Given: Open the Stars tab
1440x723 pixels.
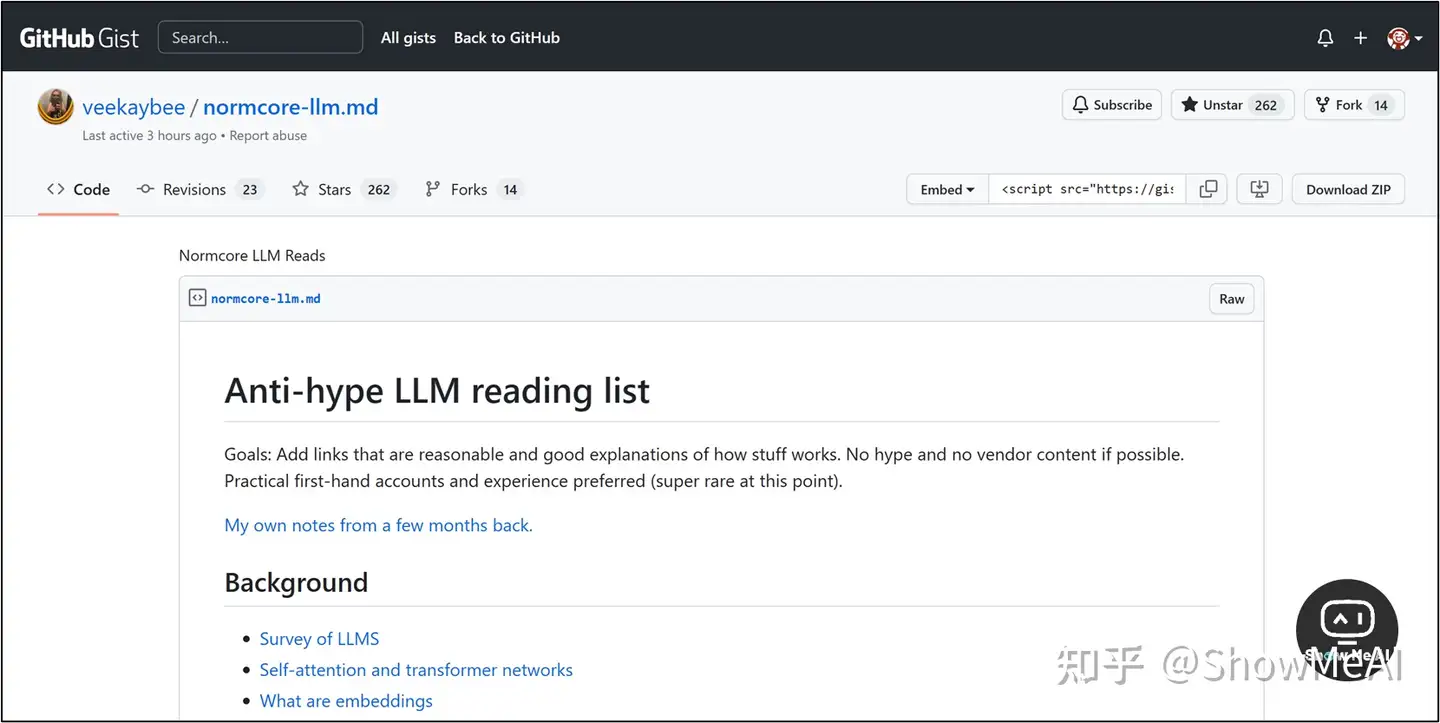Looking at the screenshot, I should tap(344, 189).
